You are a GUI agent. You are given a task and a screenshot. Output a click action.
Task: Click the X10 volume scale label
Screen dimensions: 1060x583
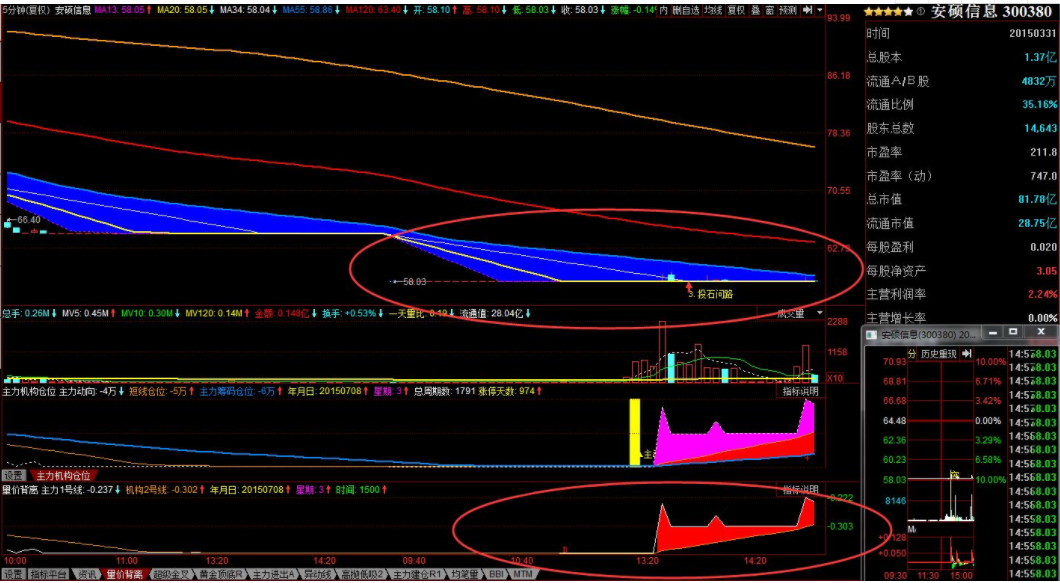(835, 378)
